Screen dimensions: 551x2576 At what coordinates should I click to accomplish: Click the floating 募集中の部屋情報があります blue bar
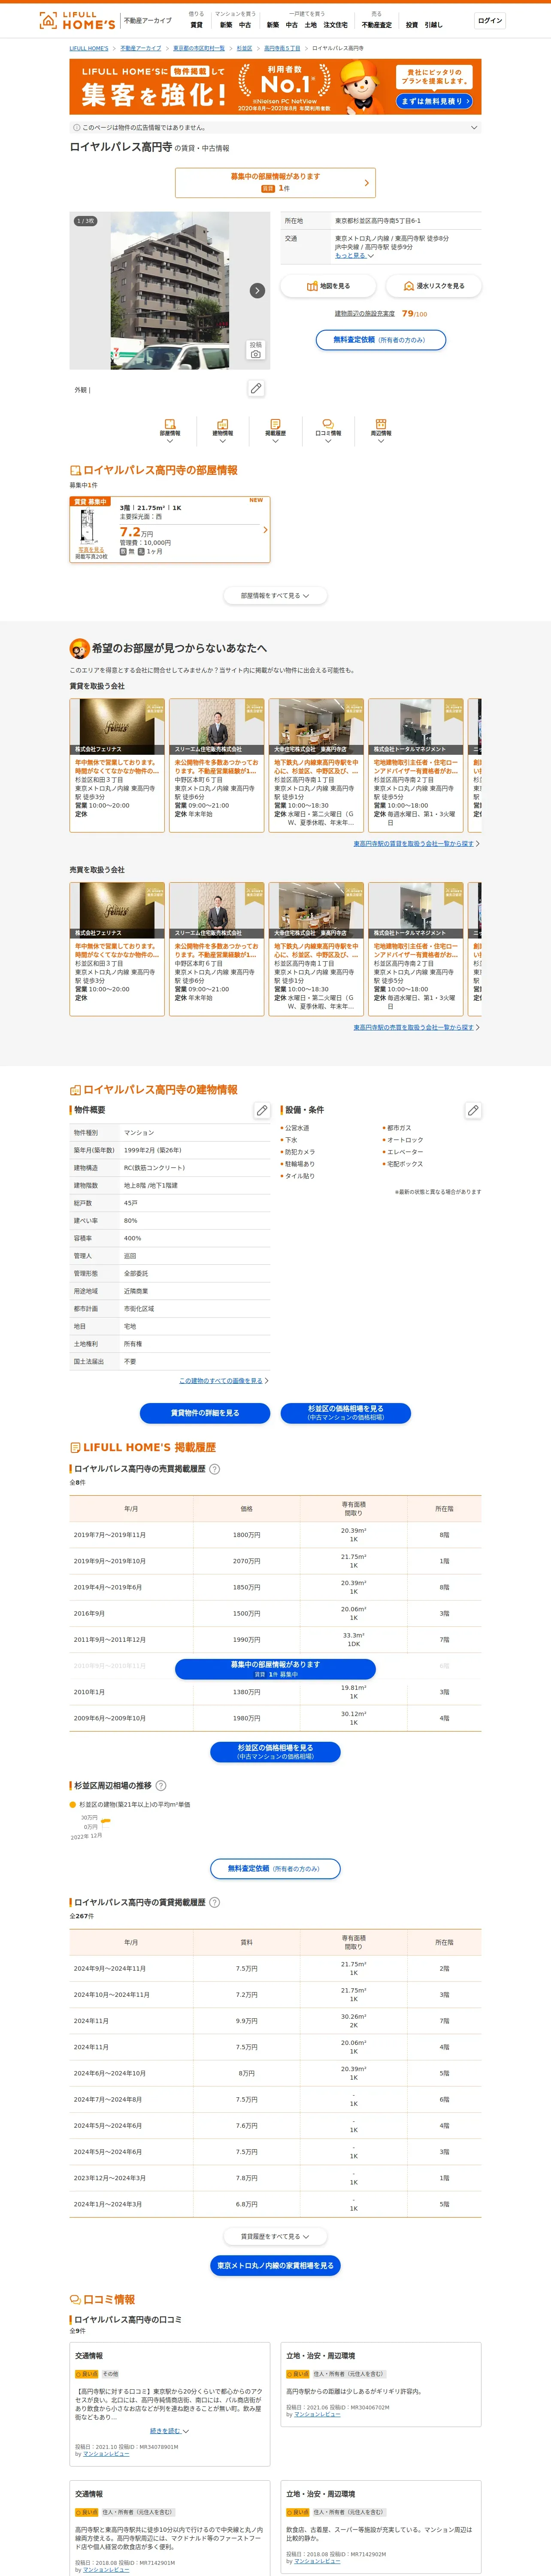(x=275, y=1669)
